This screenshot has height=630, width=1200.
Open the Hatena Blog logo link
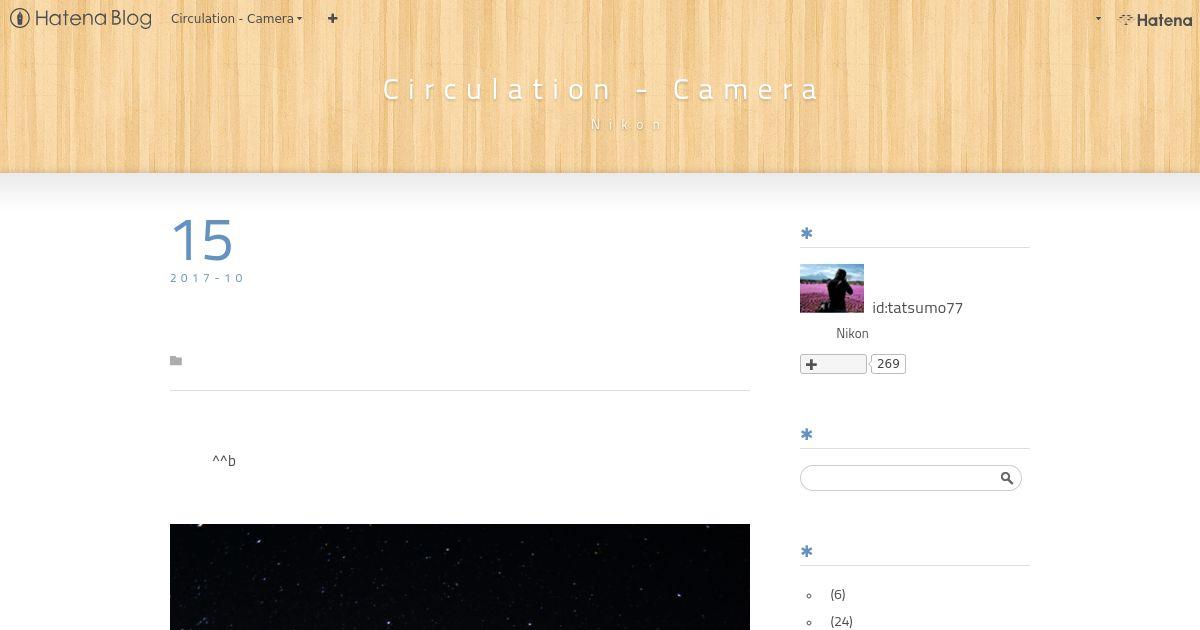coord(81,18)
